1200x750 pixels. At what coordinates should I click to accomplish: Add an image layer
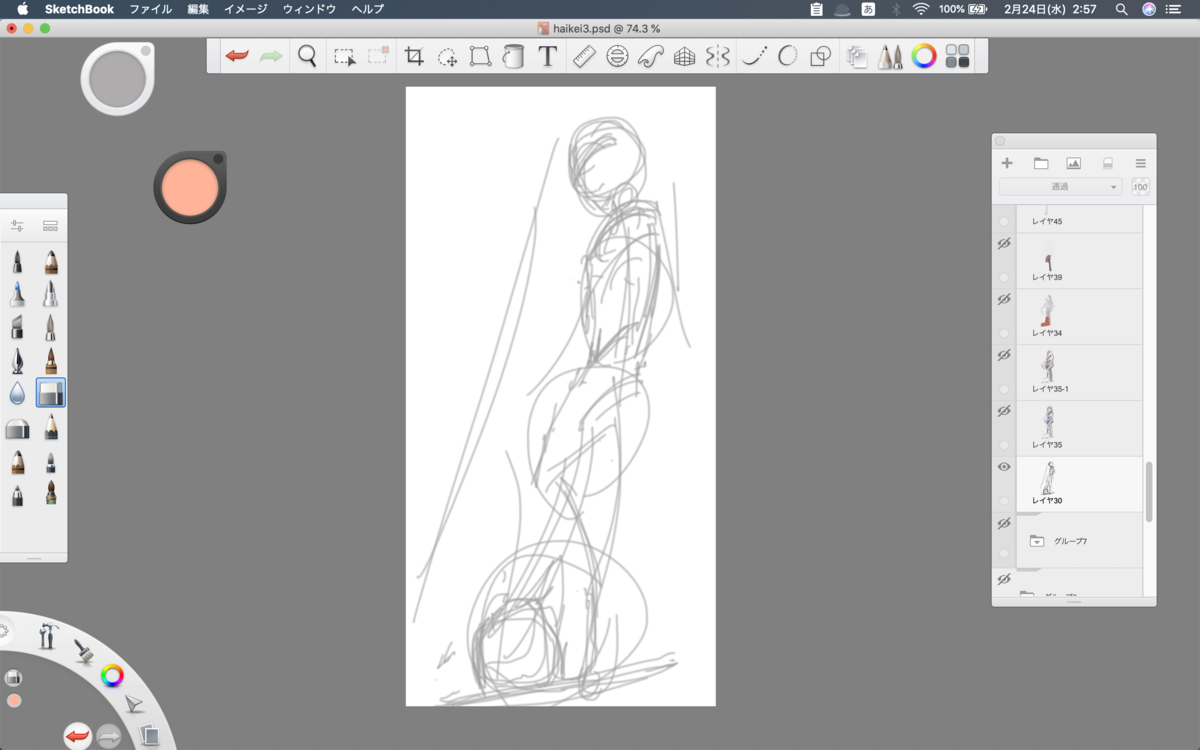1073,163
